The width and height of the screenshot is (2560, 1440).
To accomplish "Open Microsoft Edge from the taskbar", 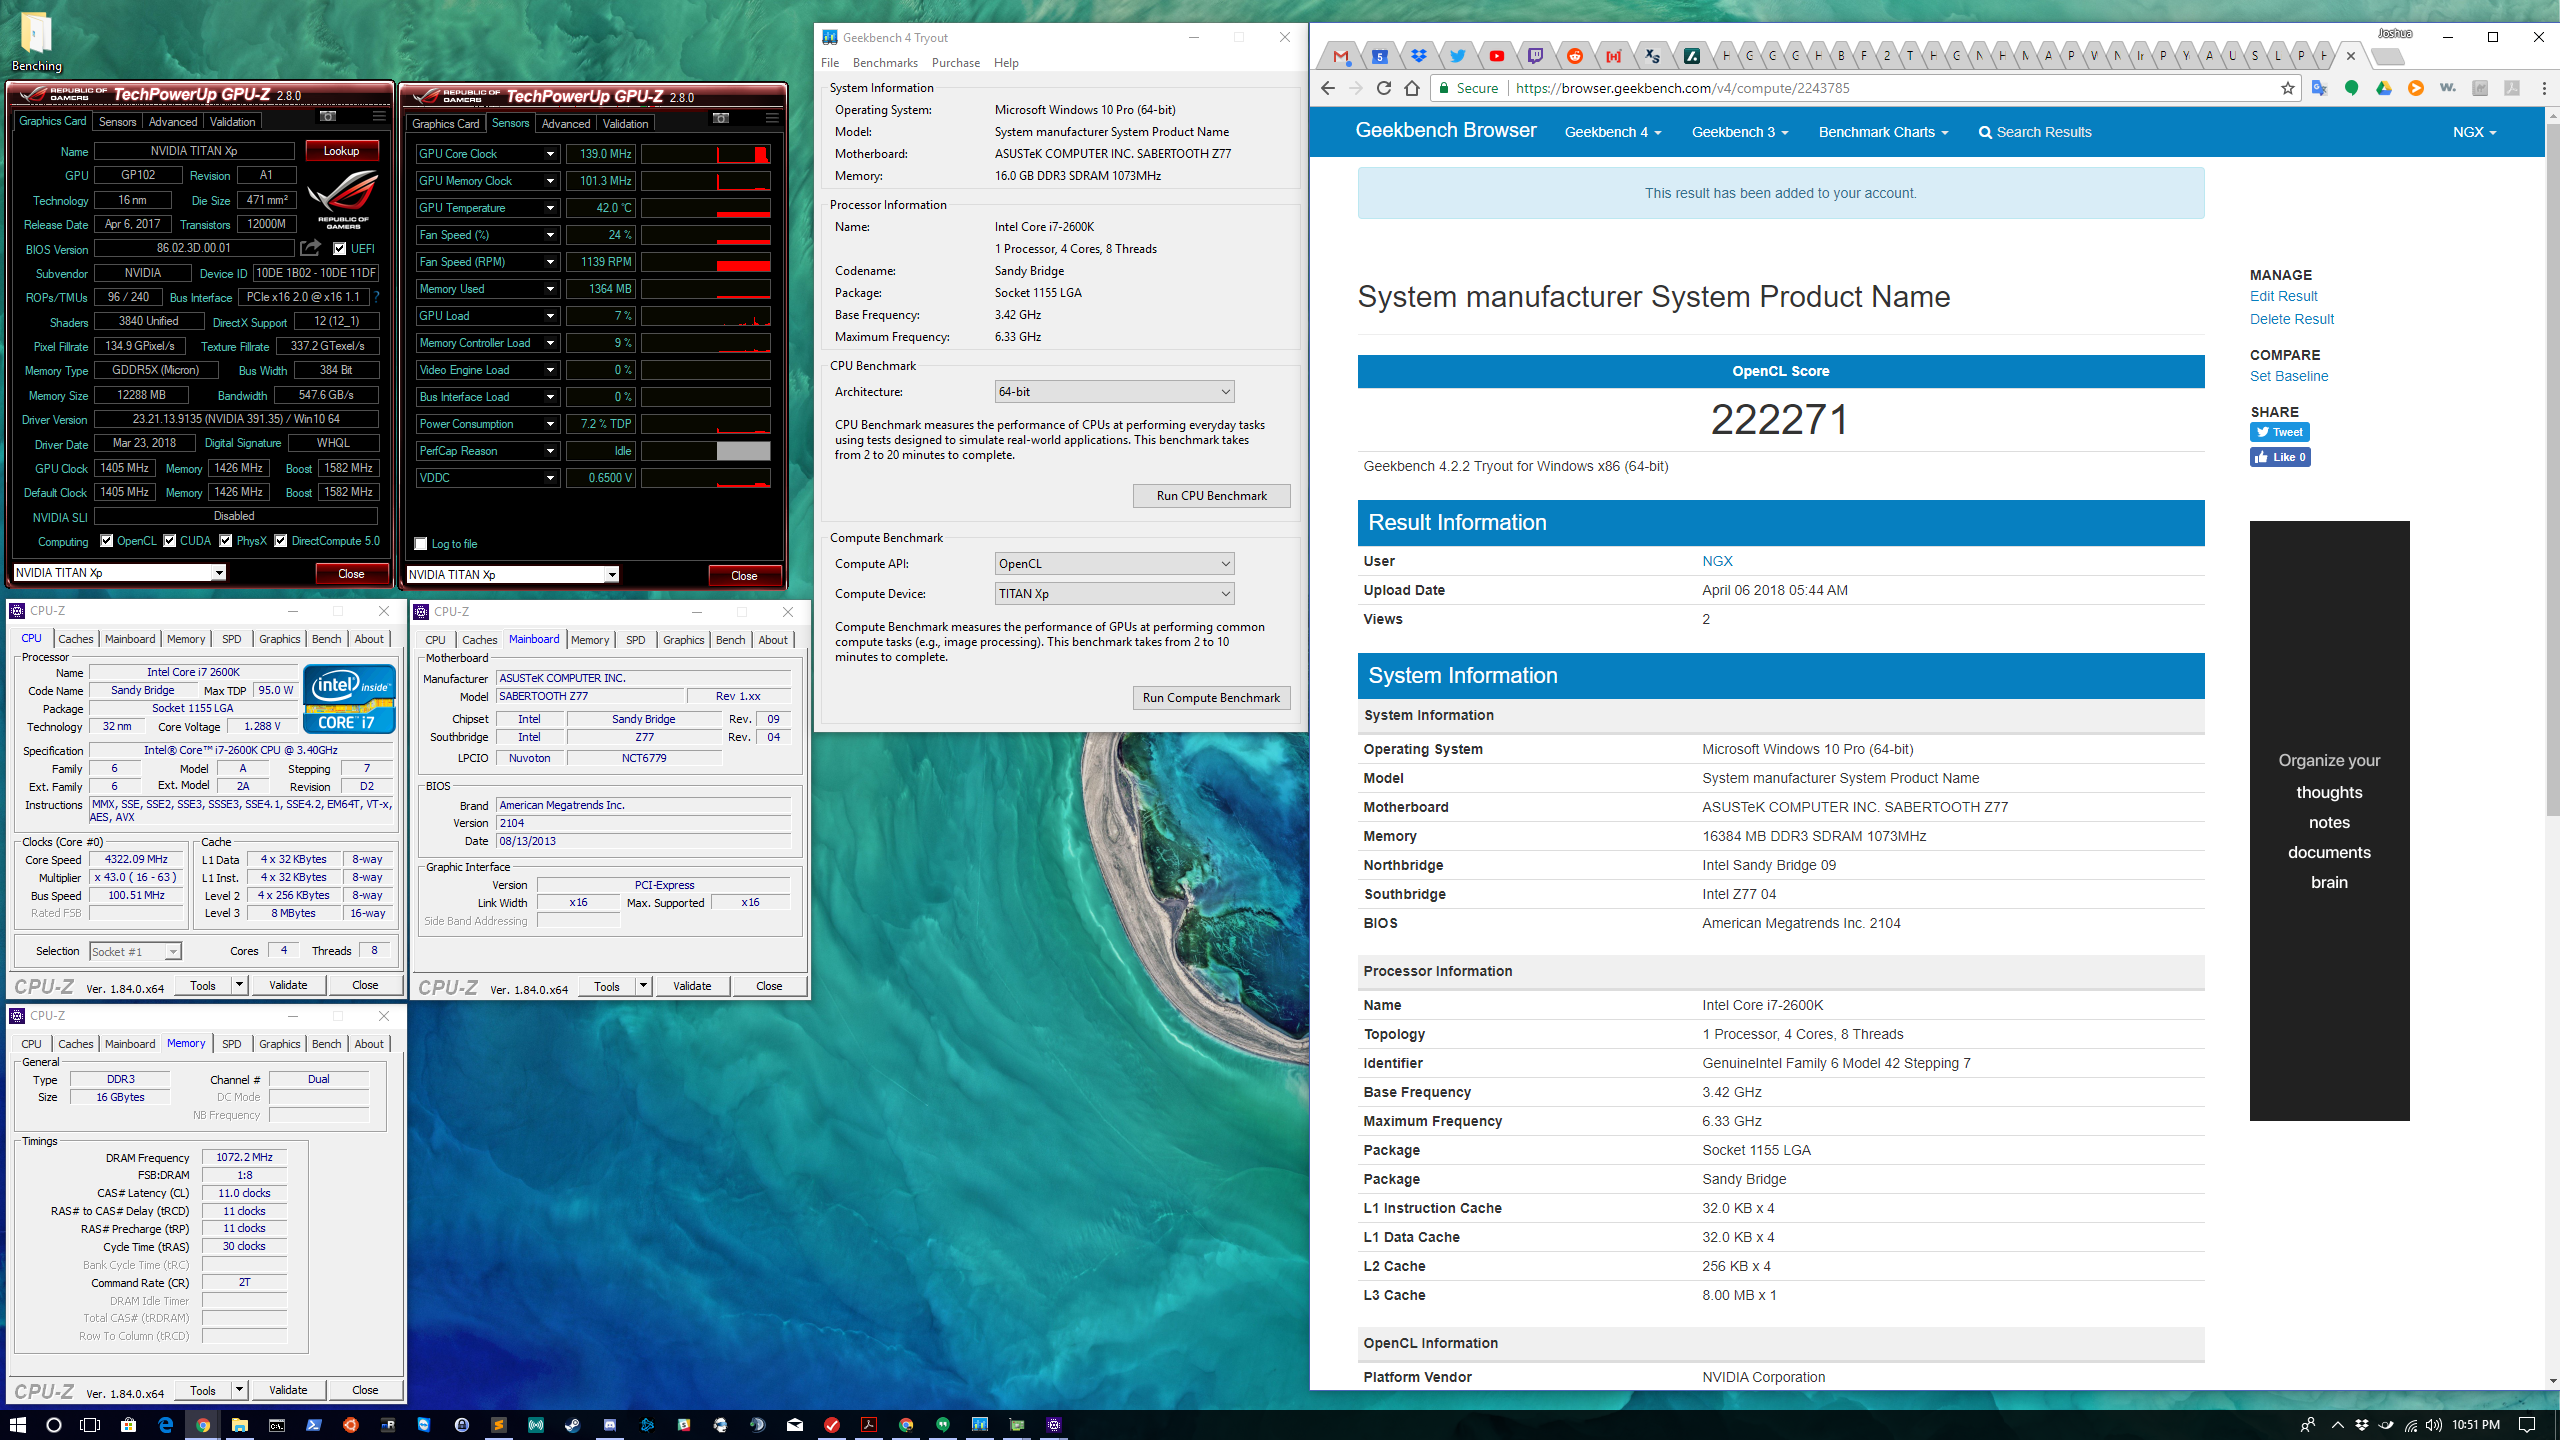I will [x=166, y=1424].
